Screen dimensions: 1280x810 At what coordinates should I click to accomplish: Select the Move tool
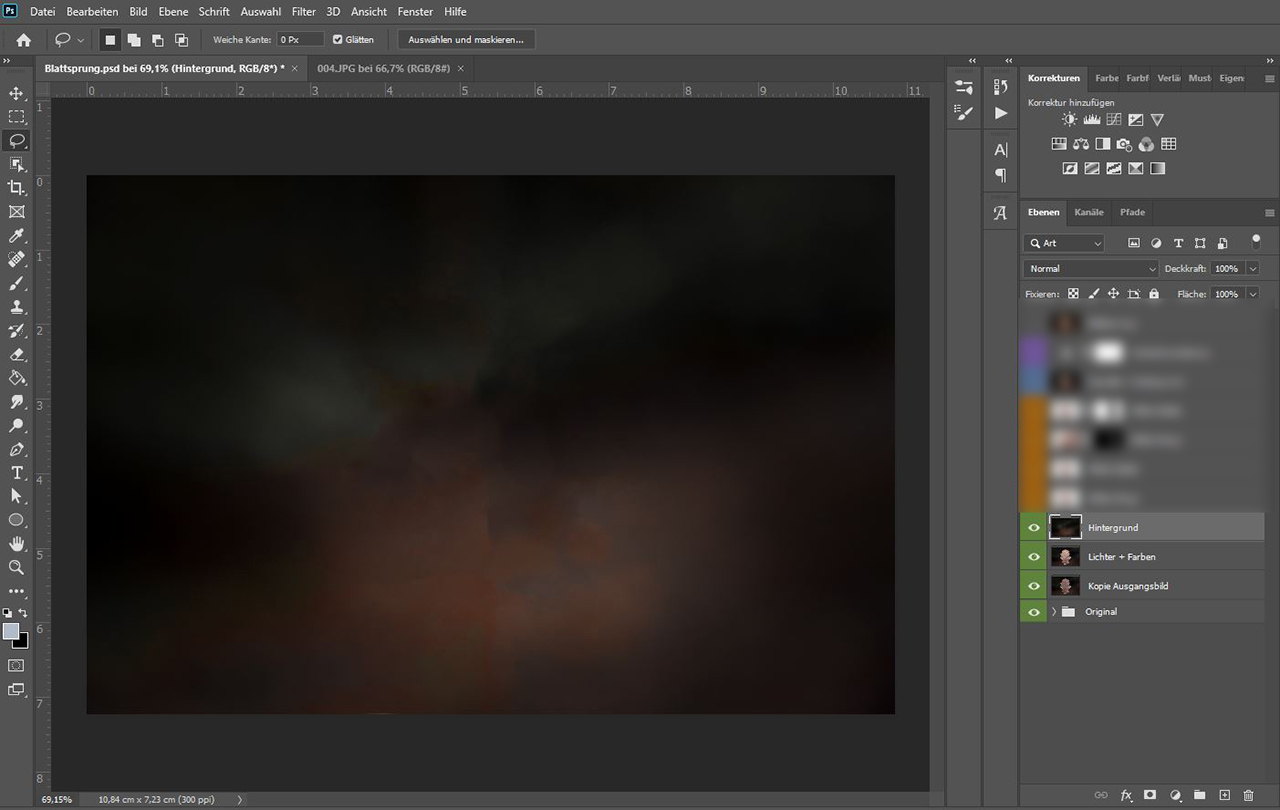coord(17,93)
